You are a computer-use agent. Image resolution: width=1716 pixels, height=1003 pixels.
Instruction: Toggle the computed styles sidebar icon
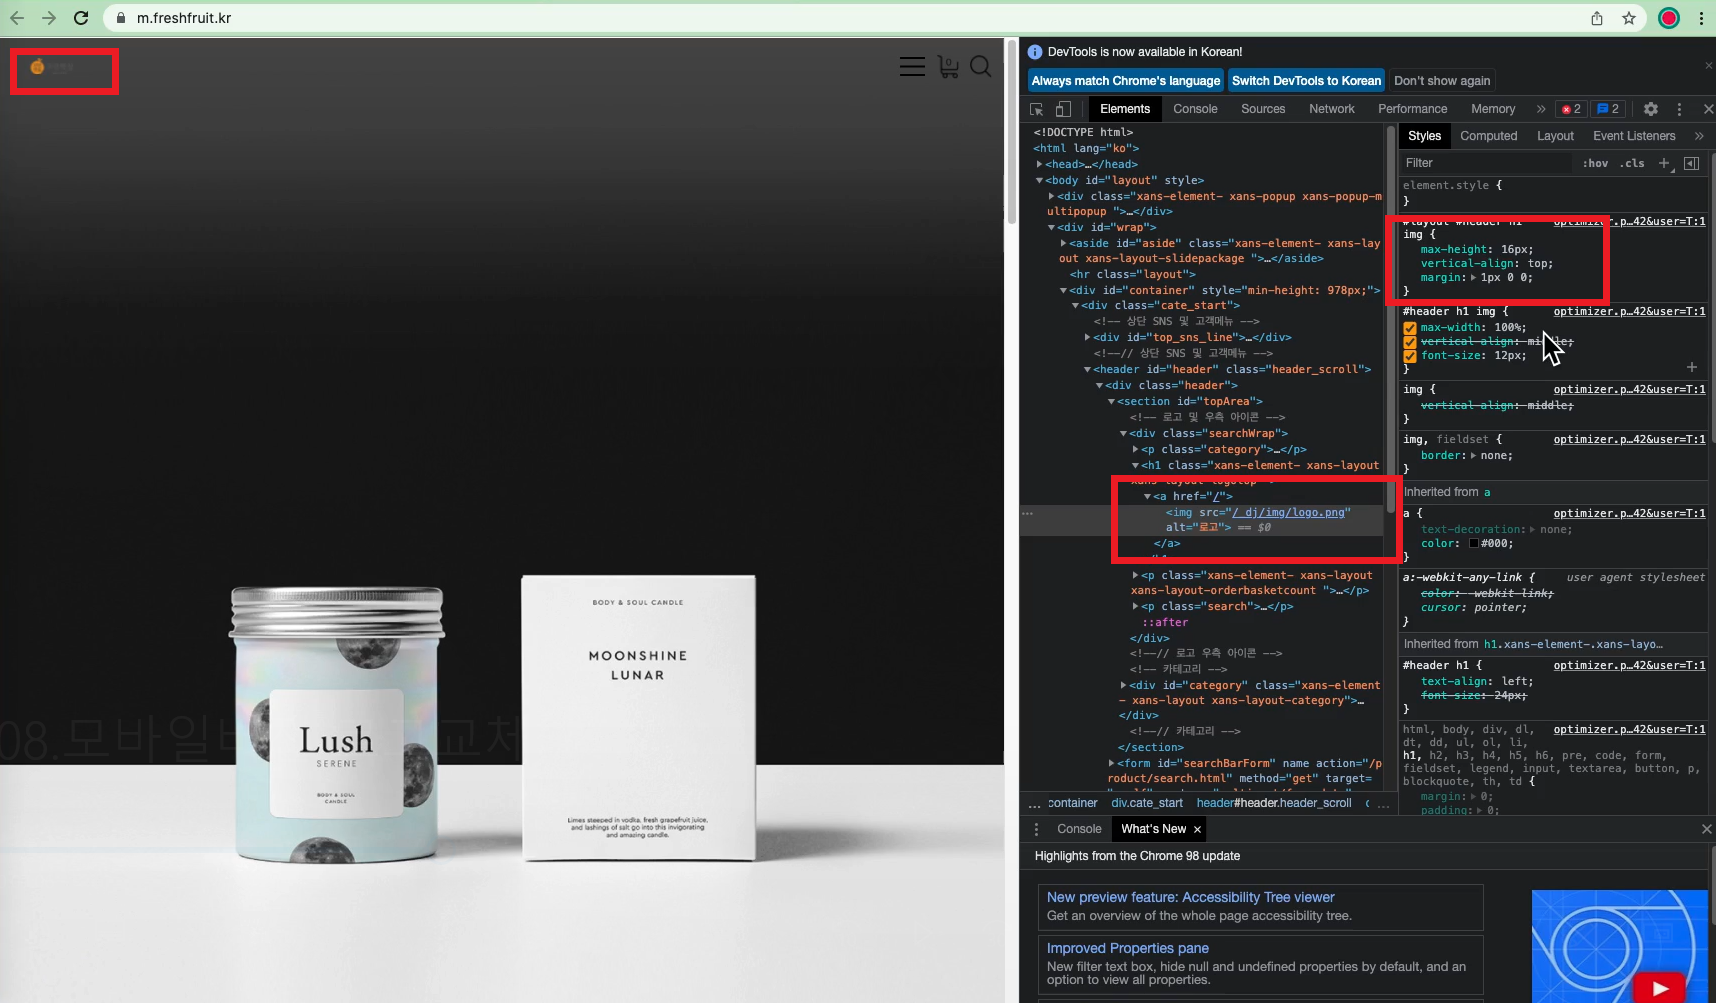(1691, 163)
